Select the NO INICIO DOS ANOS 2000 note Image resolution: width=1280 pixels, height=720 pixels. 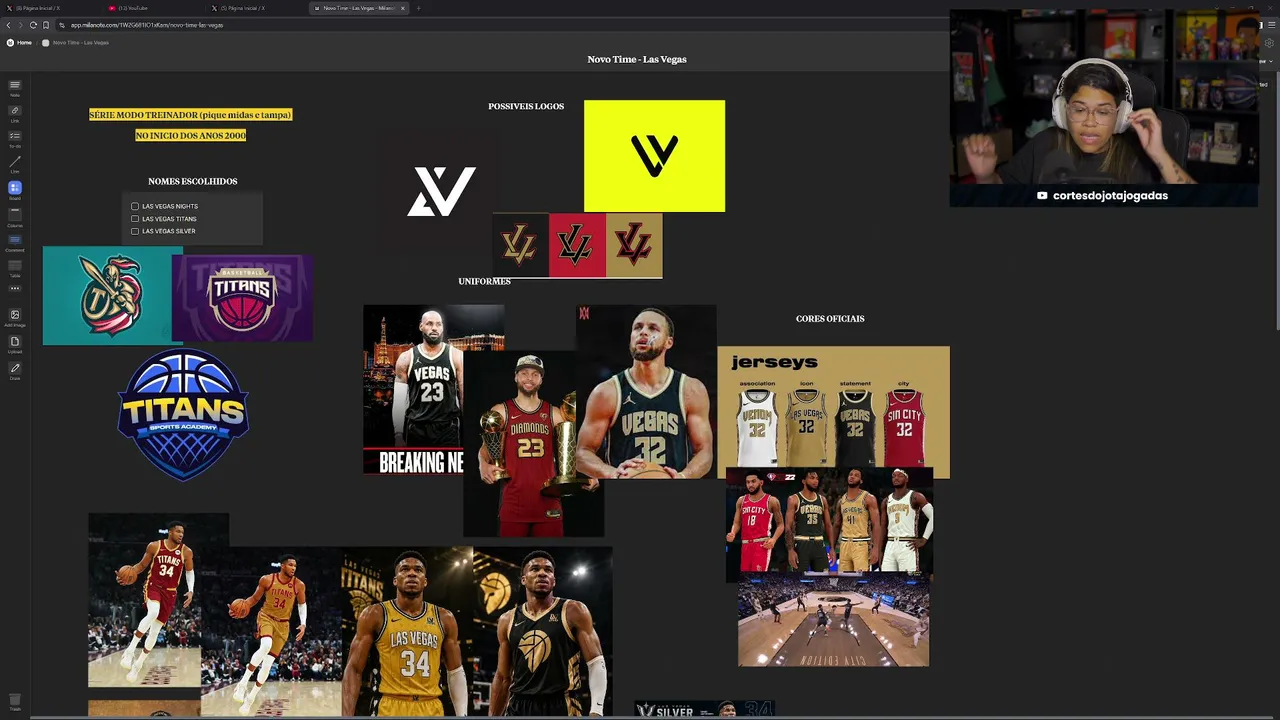(191, 135)
